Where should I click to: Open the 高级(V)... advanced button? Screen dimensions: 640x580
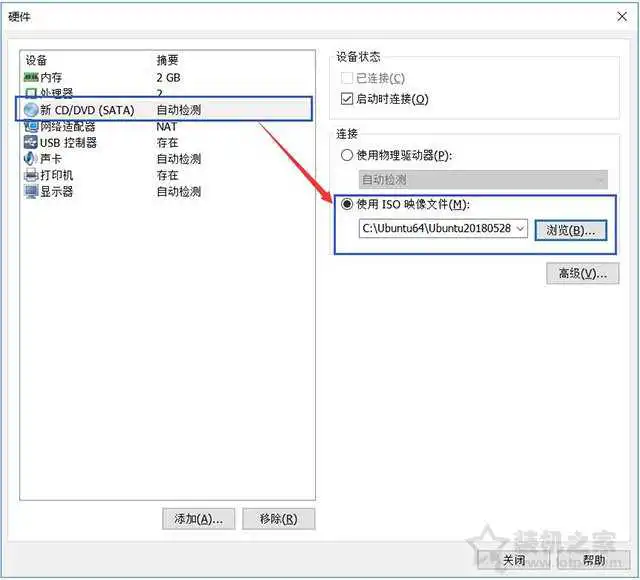click(583, 273)
